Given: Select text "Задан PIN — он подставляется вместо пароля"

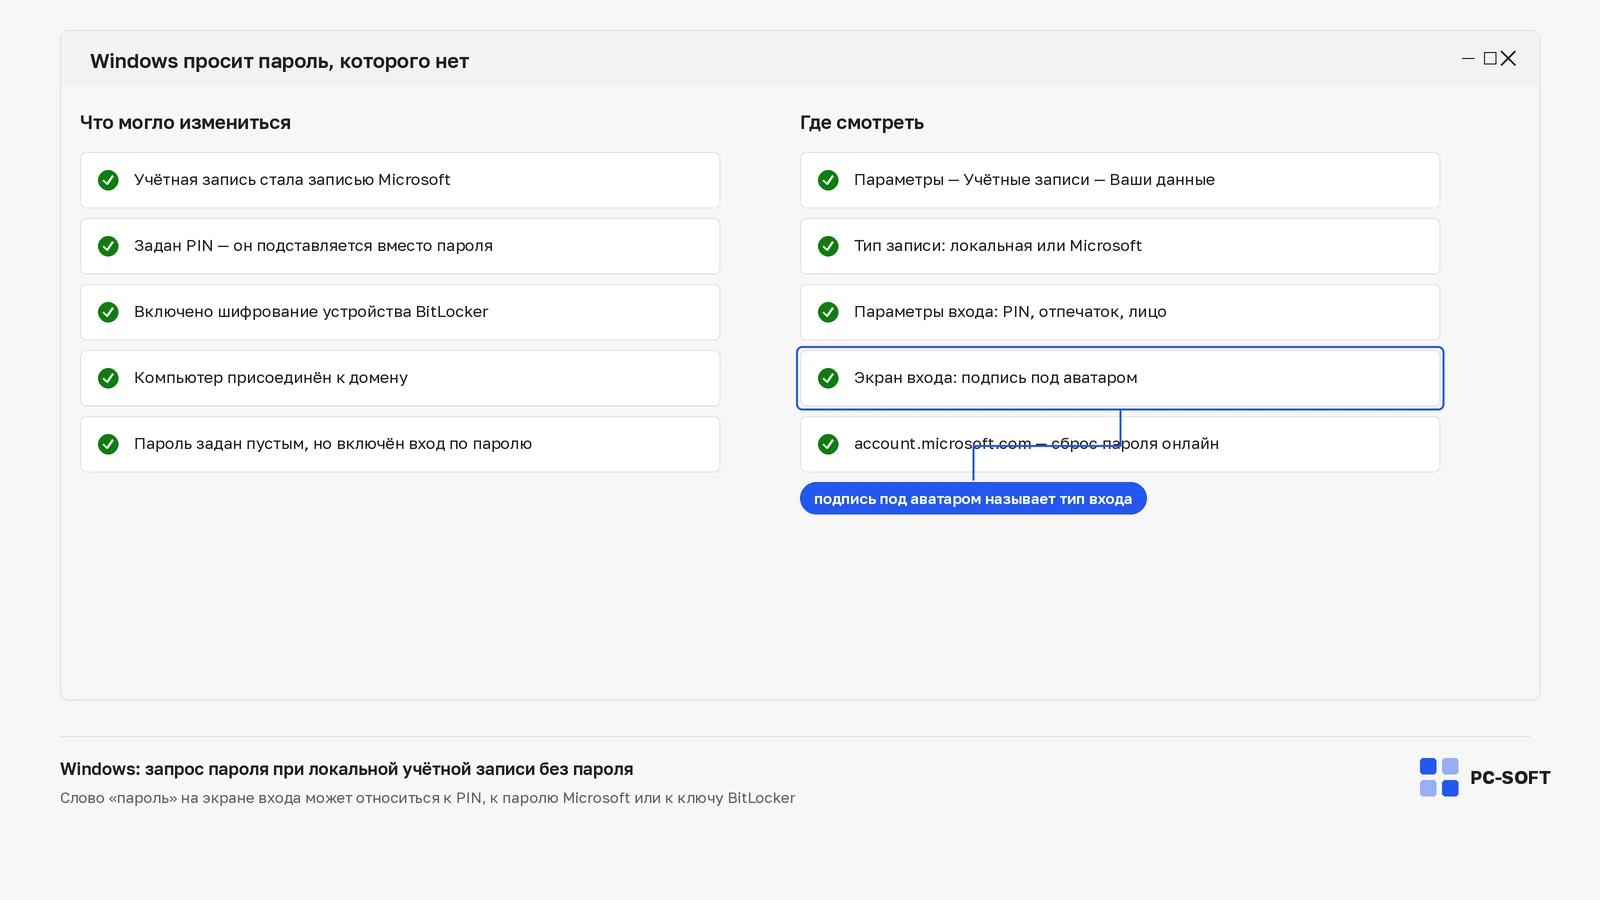Looking at the screenshot, I should coord(313,246).
